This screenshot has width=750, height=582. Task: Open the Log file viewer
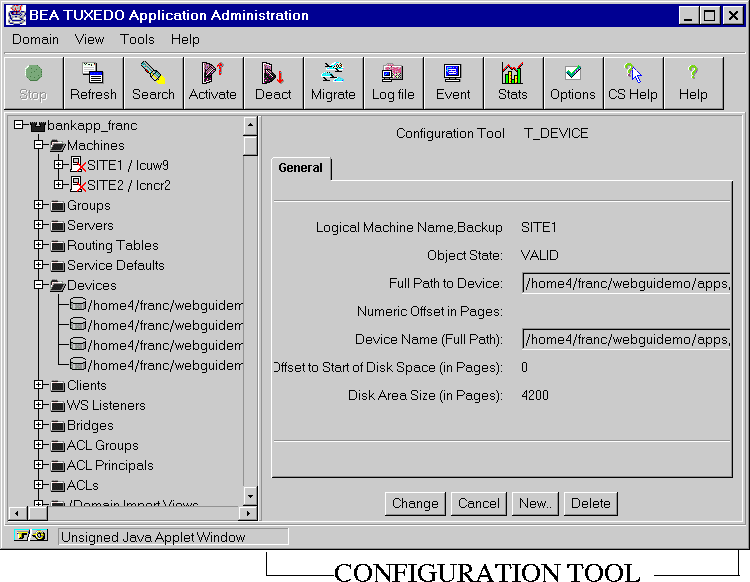[393, 83]
